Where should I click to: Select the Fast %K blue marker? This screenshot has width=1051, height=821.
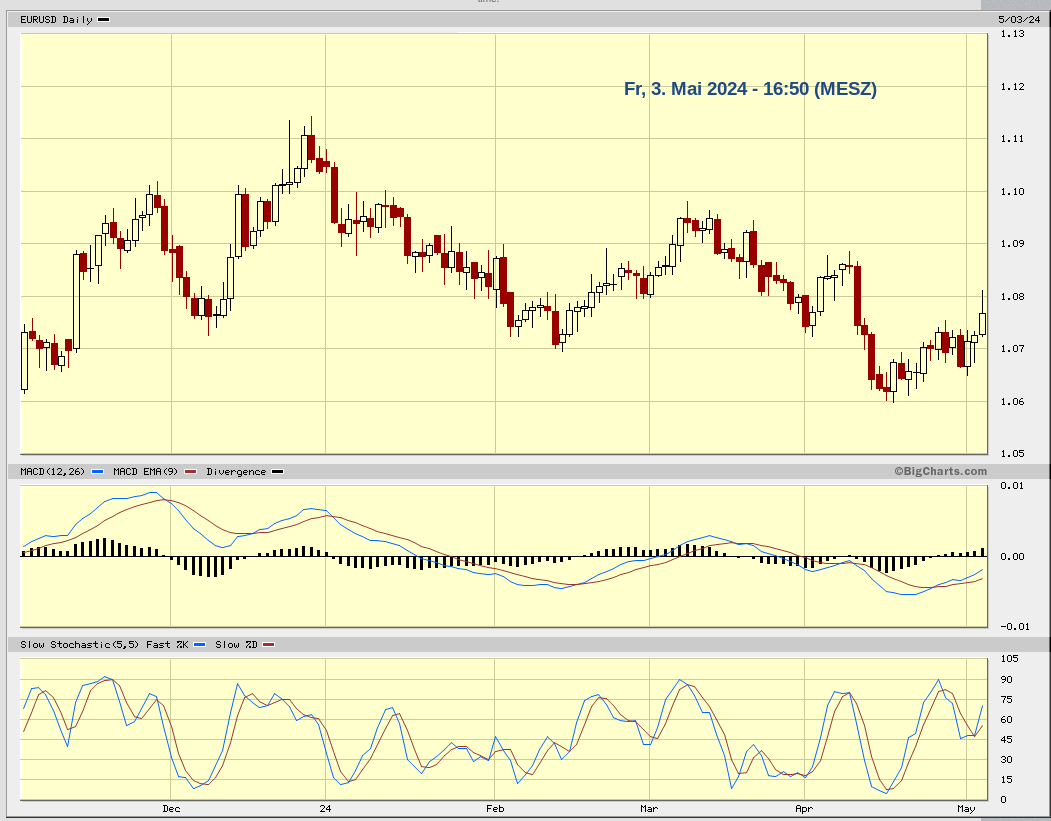[199, 645]
